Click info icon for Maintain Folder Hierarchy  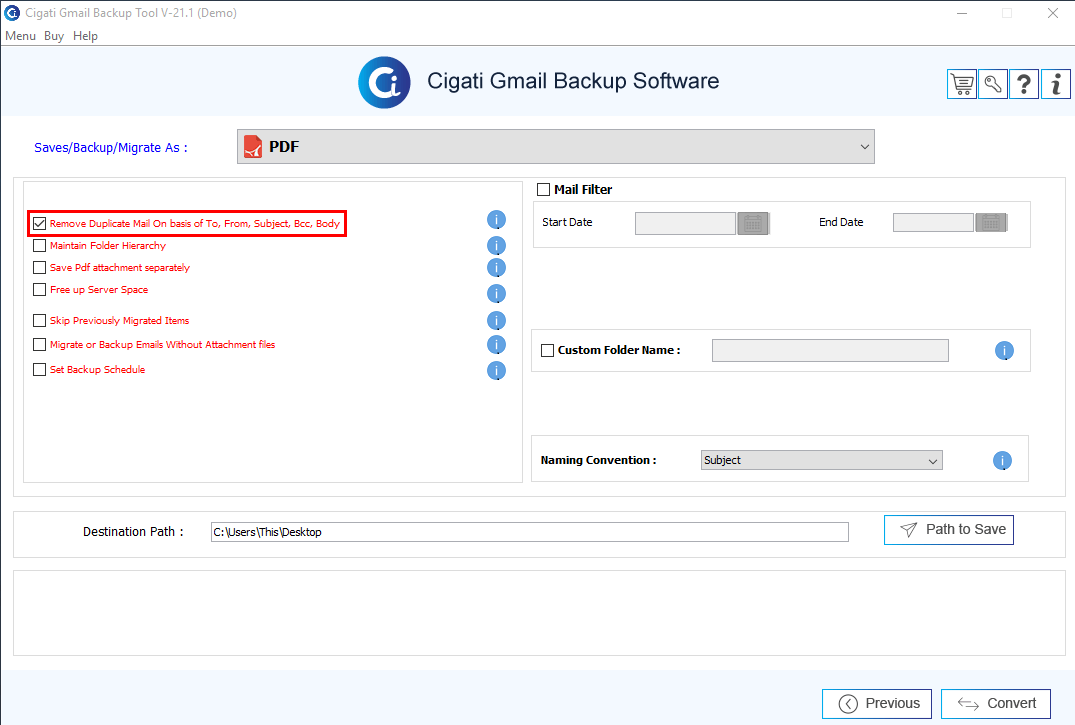point(496,246)
